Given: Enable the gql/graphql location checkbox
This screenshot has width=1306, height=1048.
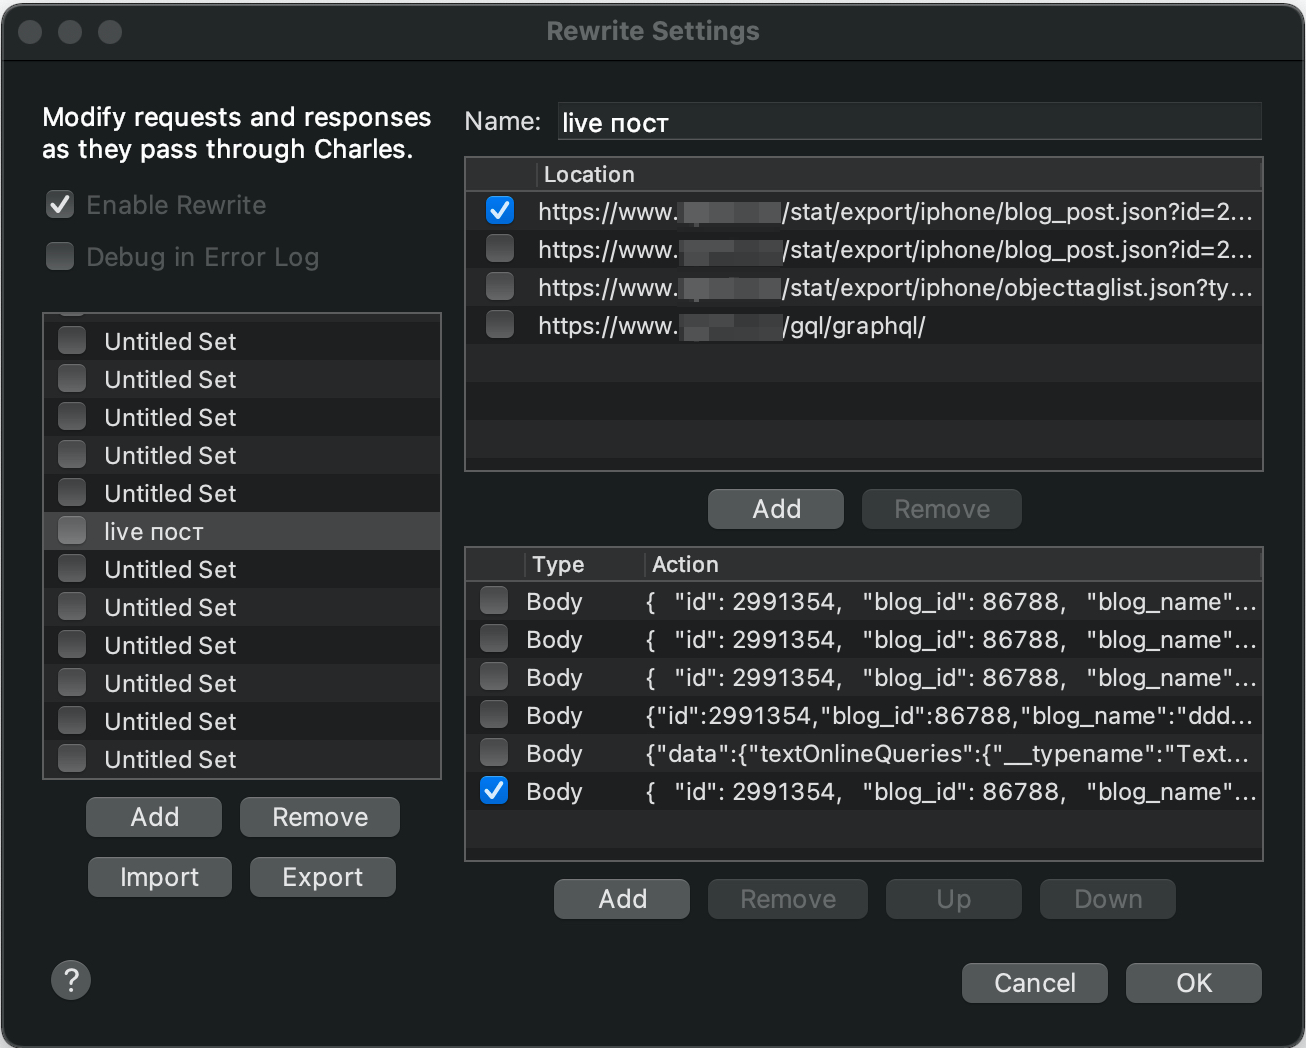Looking at the screenshot, I should 500,324.
